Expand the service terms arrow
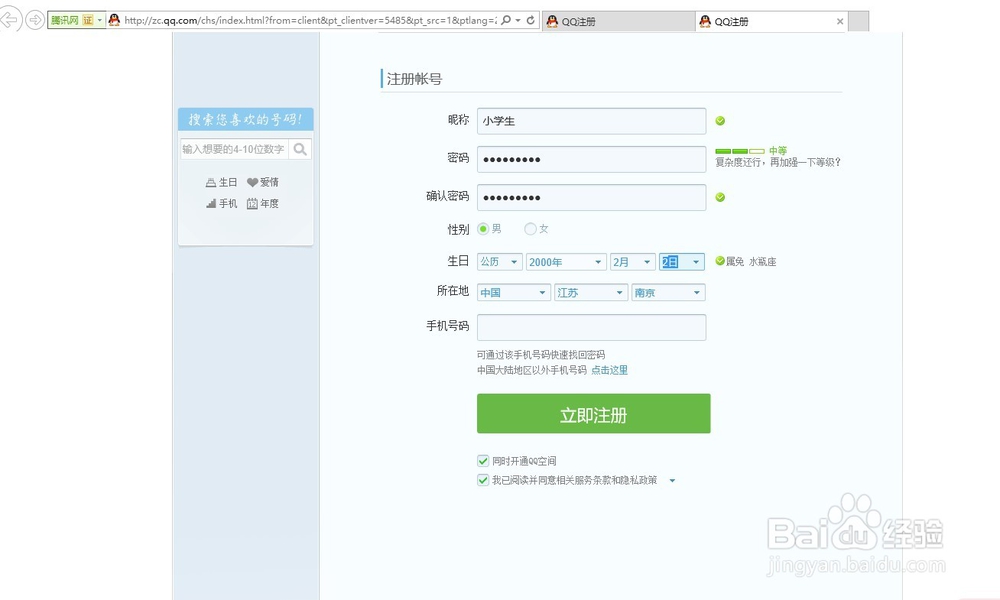The image size is (1000, 600). pyautogui.click(x=672, y=481)
